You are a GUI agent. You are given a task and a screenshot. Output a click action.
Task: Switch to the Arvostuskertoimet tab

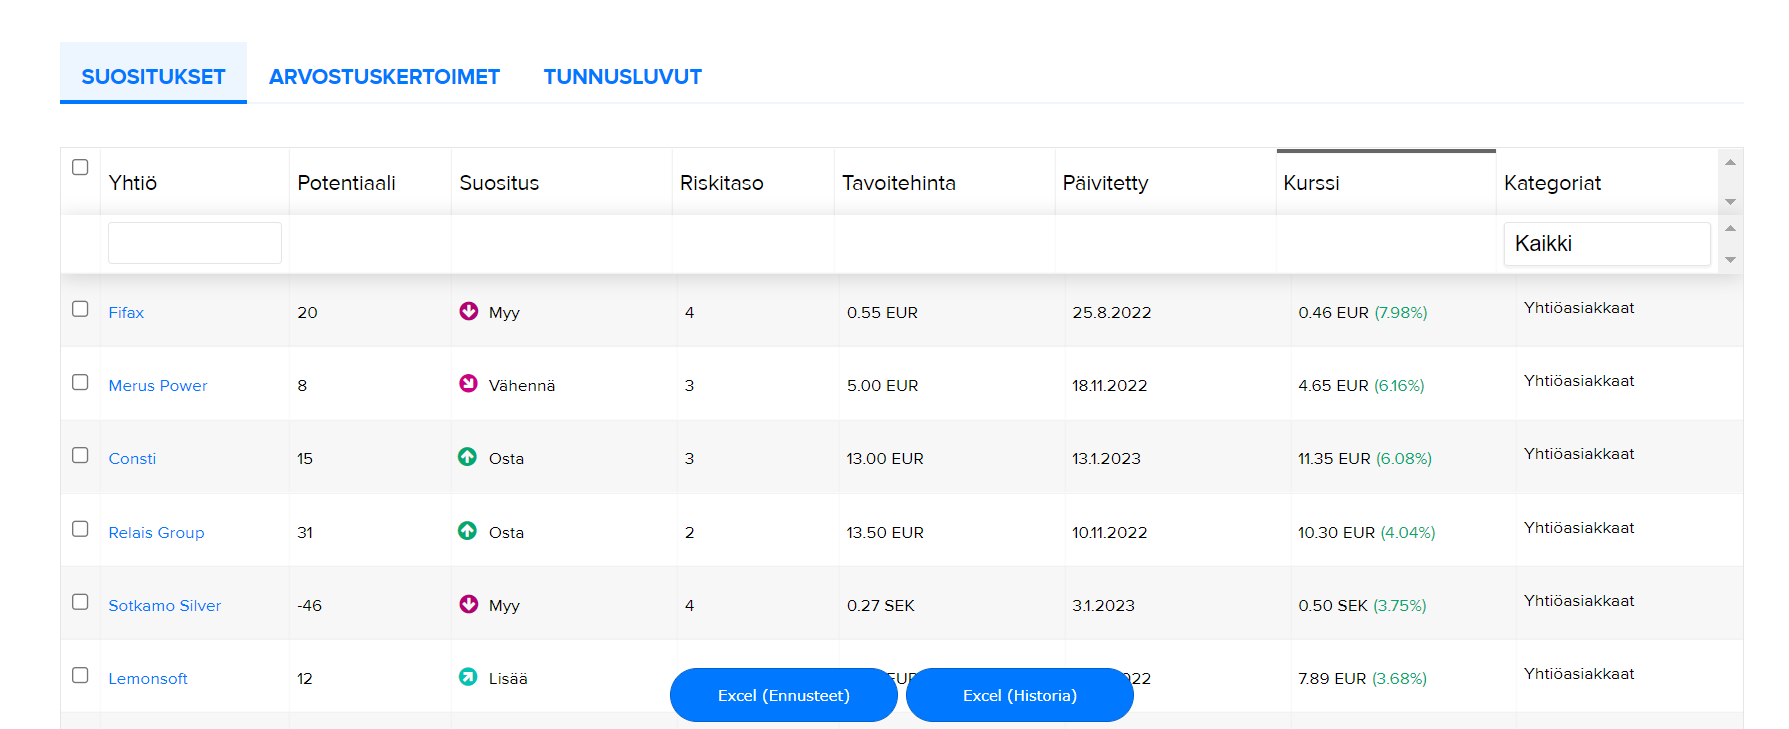[384, 77]
